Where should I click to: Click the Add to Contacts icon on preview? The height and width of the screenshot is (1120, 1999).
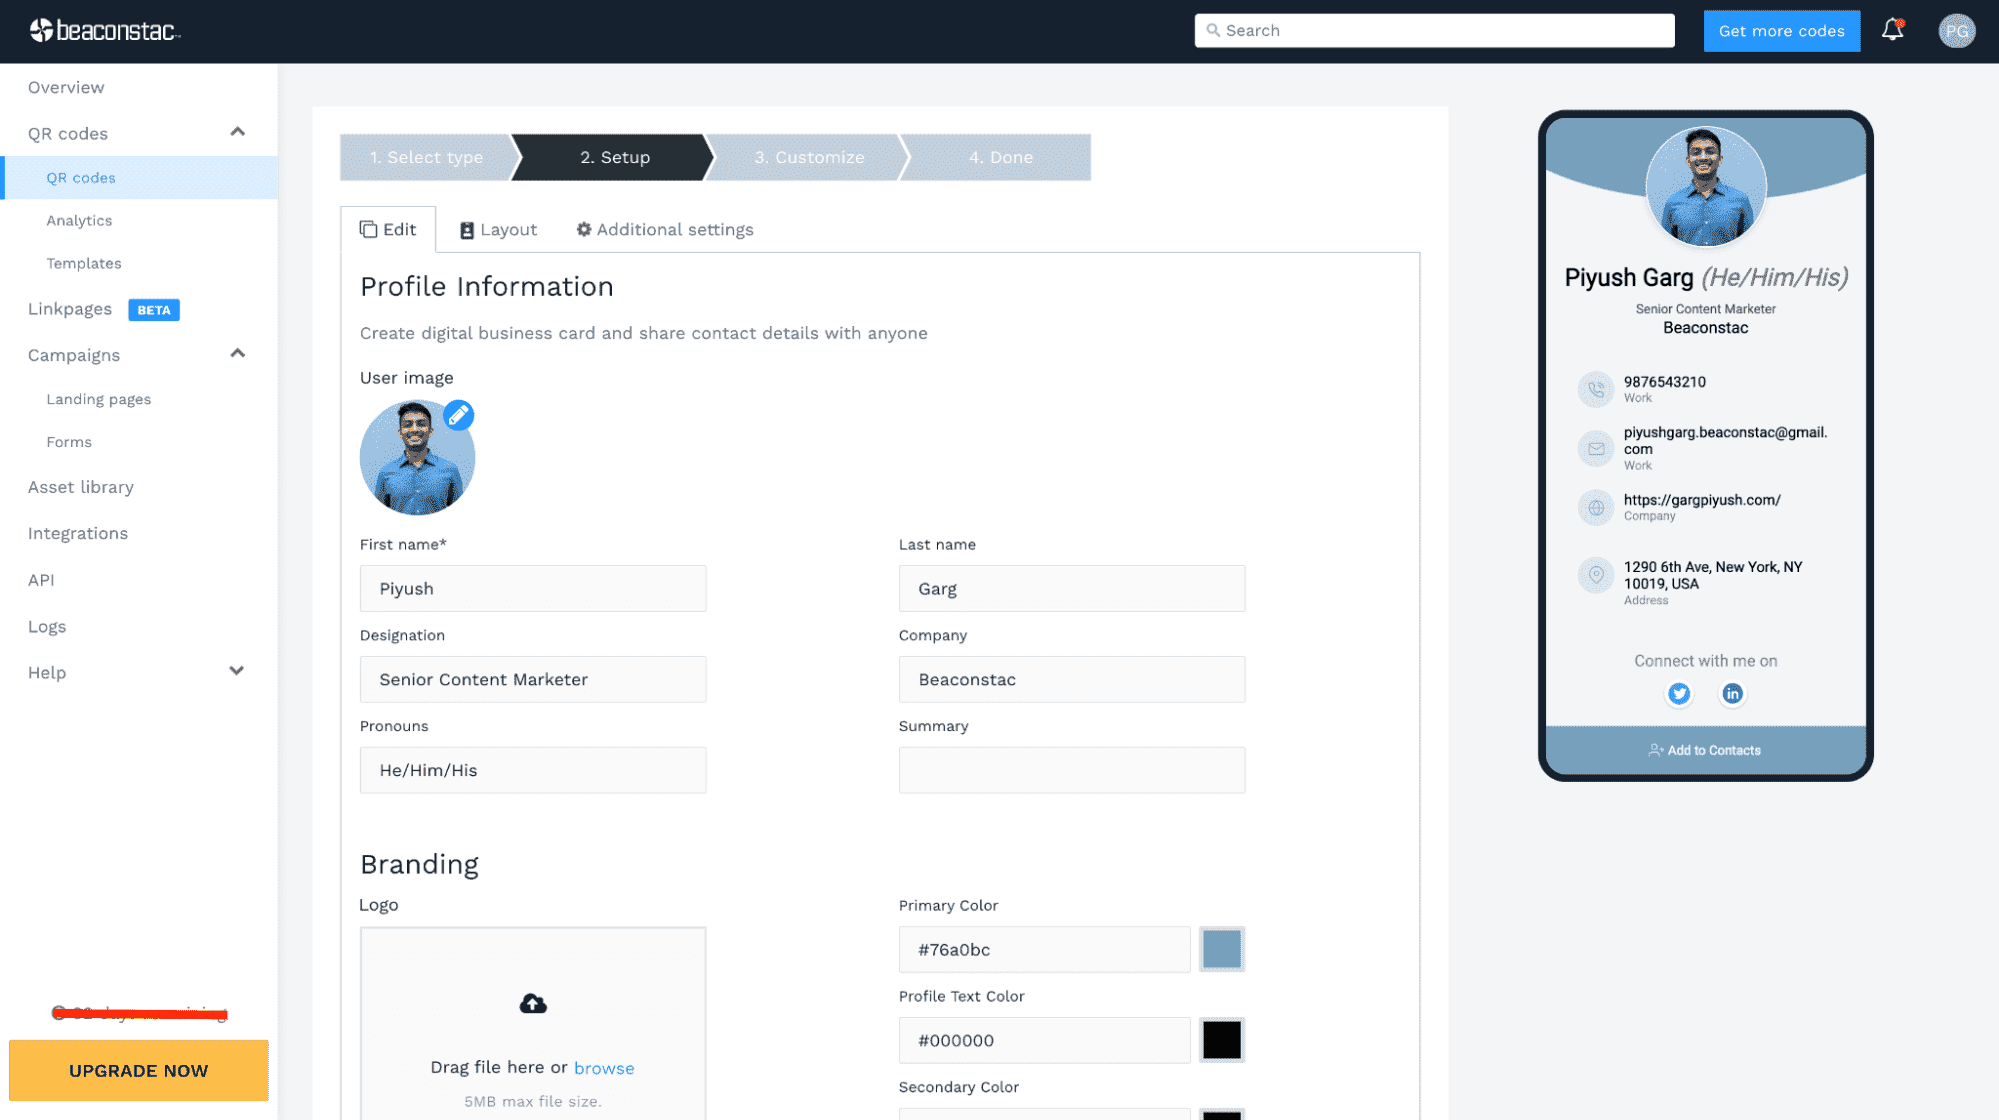(x=1656, y=749)
